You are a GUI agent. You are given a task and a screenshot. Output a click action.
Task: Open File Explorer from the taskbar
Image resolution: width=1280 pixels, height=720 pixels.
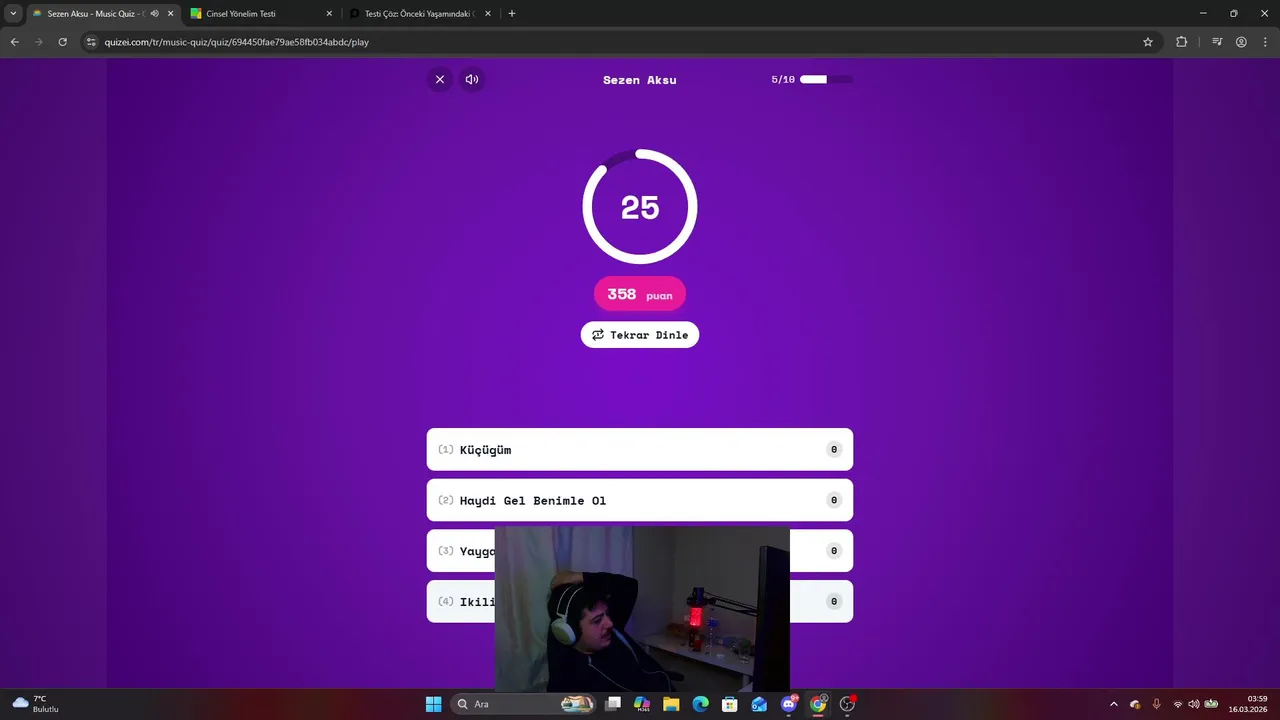671,704
